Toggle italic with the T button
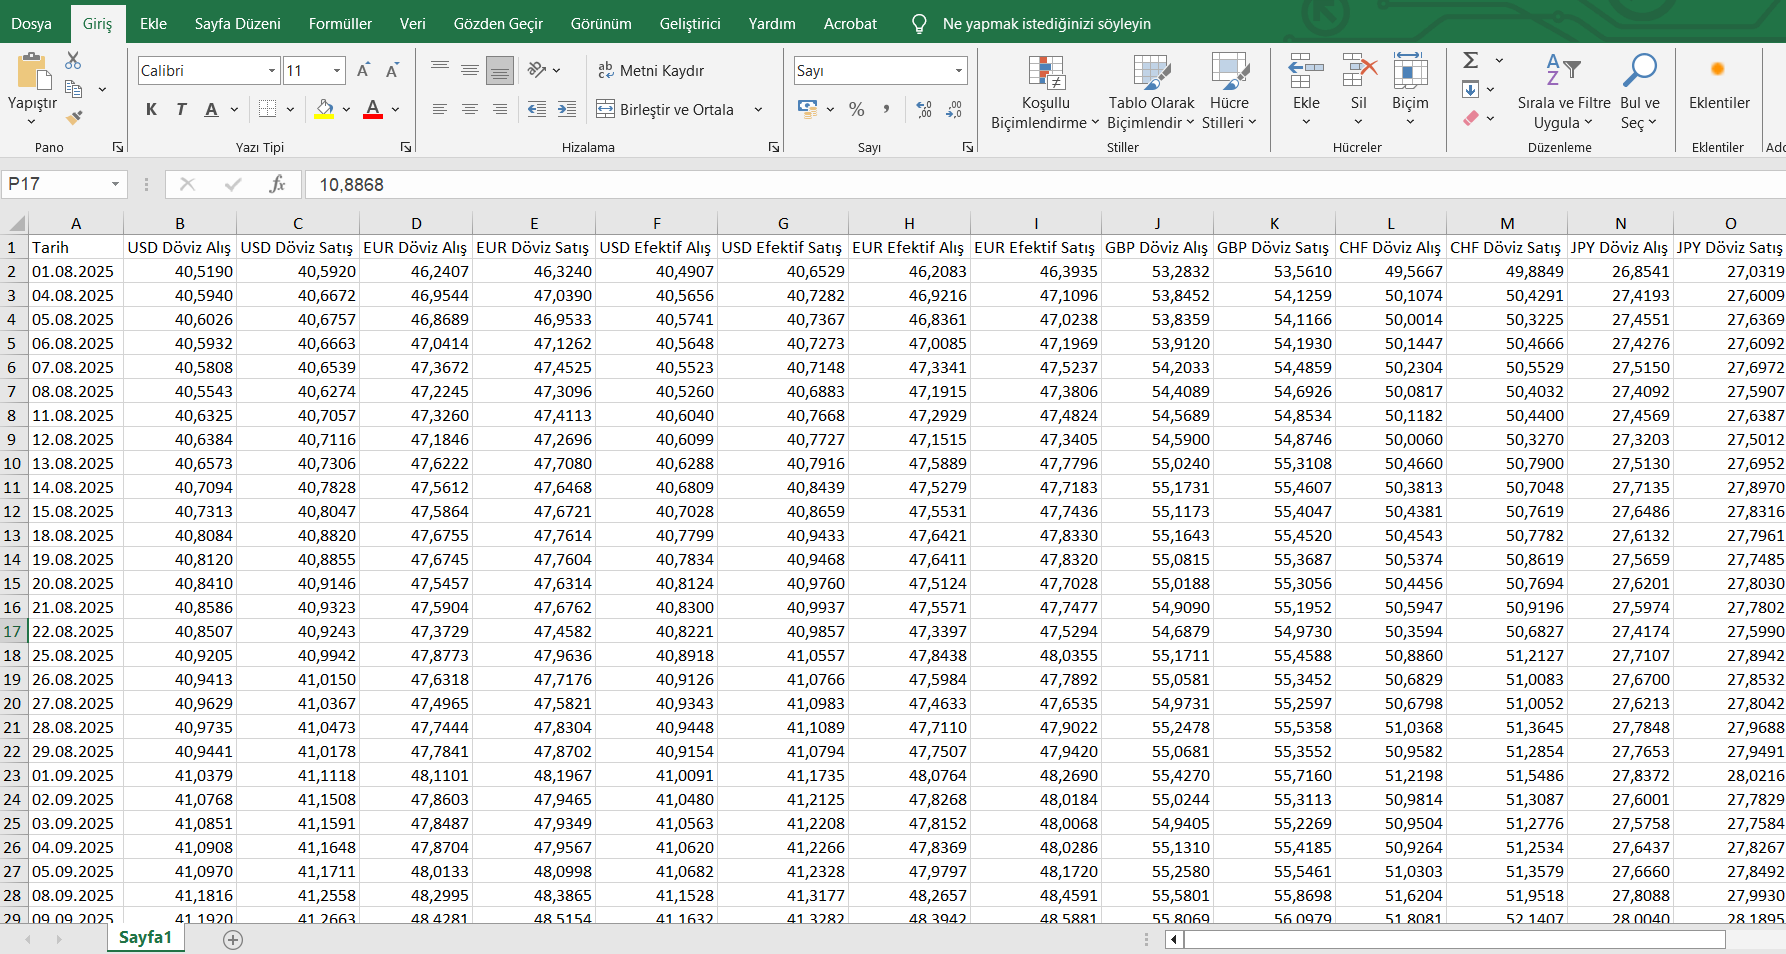 coord(181,109)
